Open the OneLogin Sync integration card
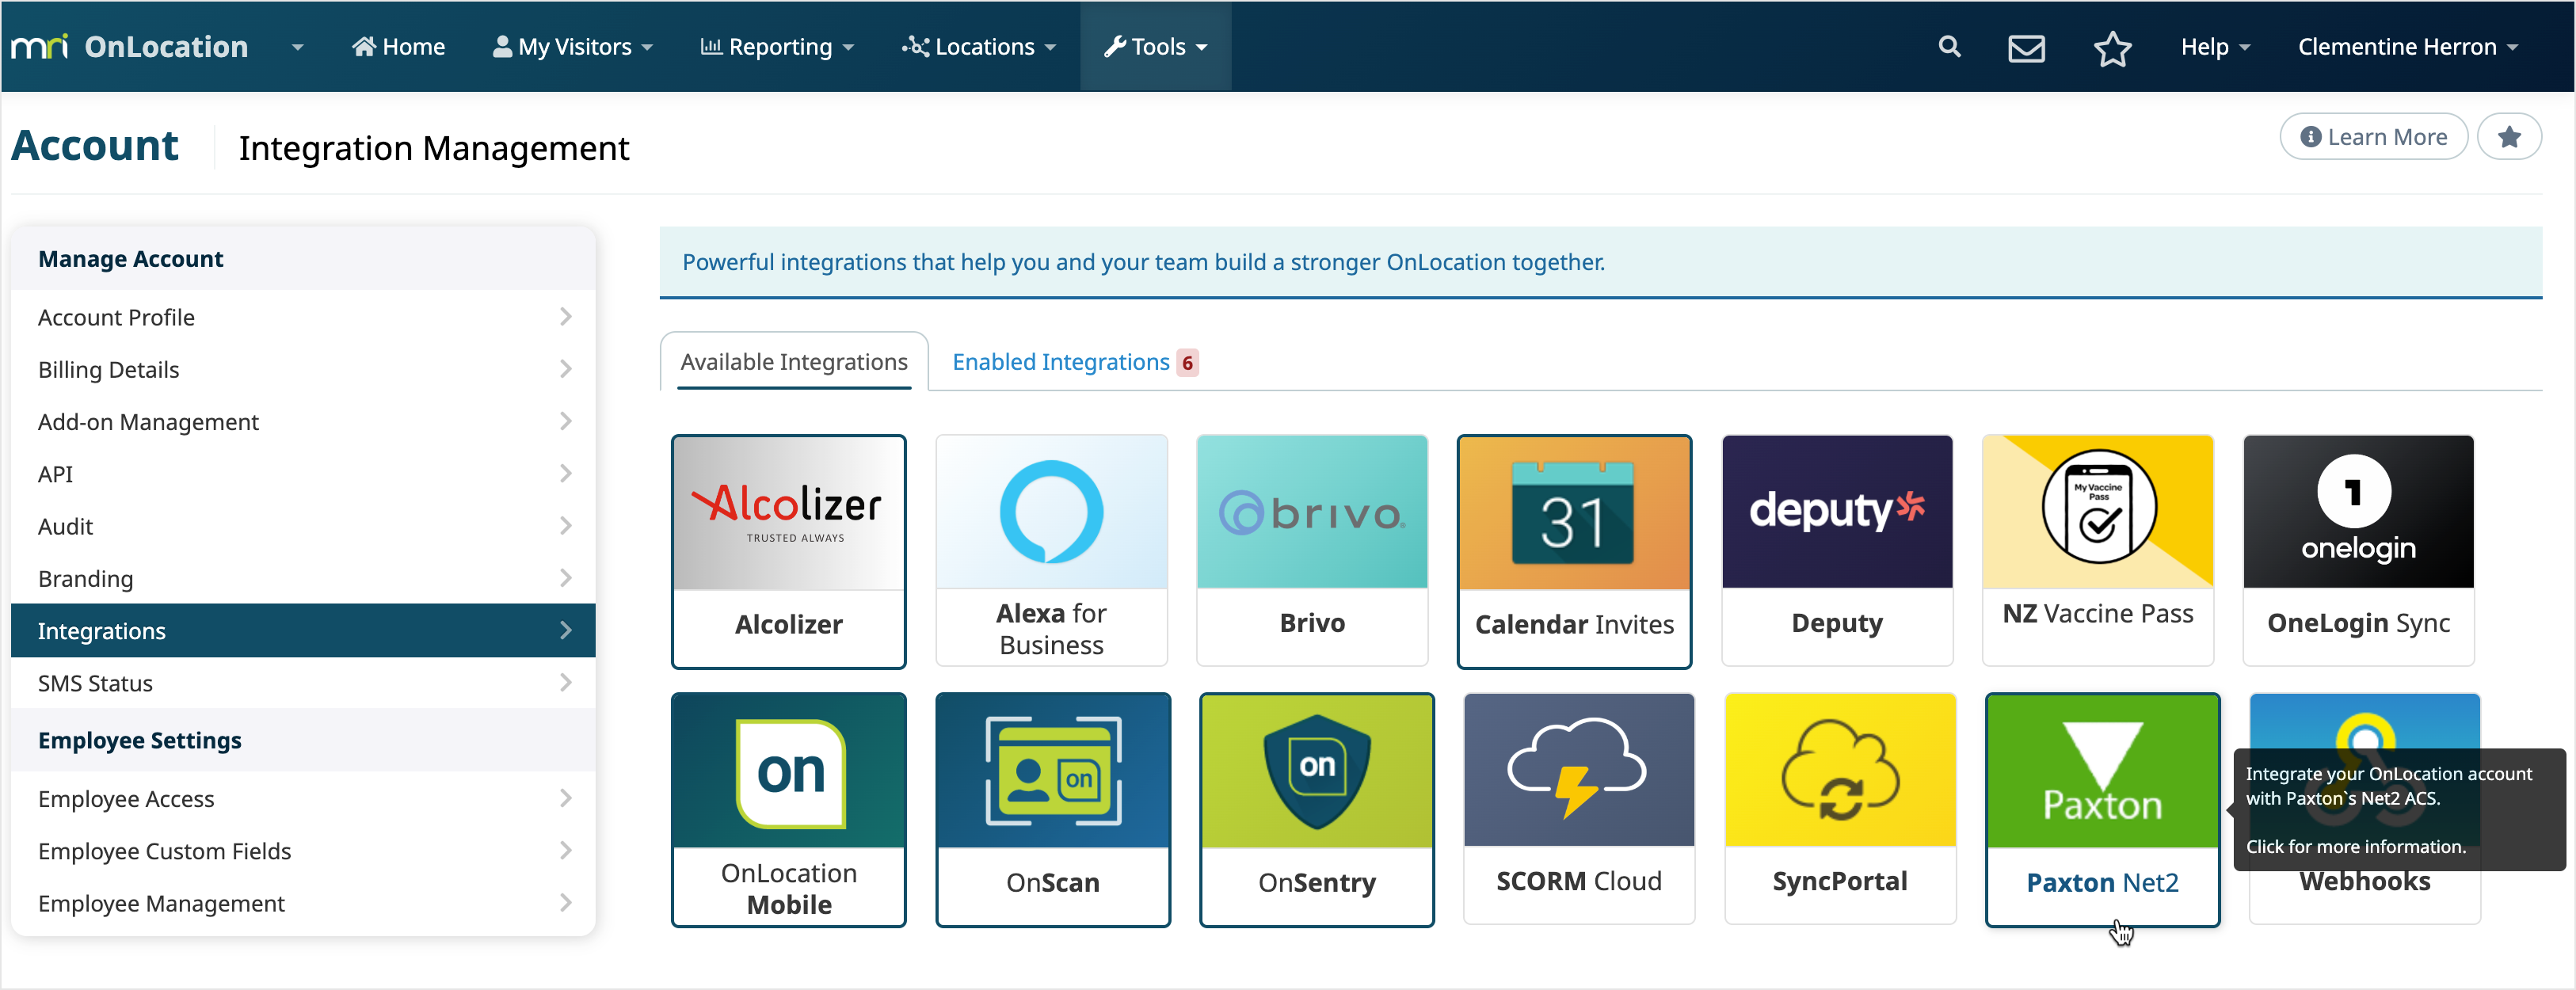This screenshot has height=990, width=2576. click(x=2358, y=551)
